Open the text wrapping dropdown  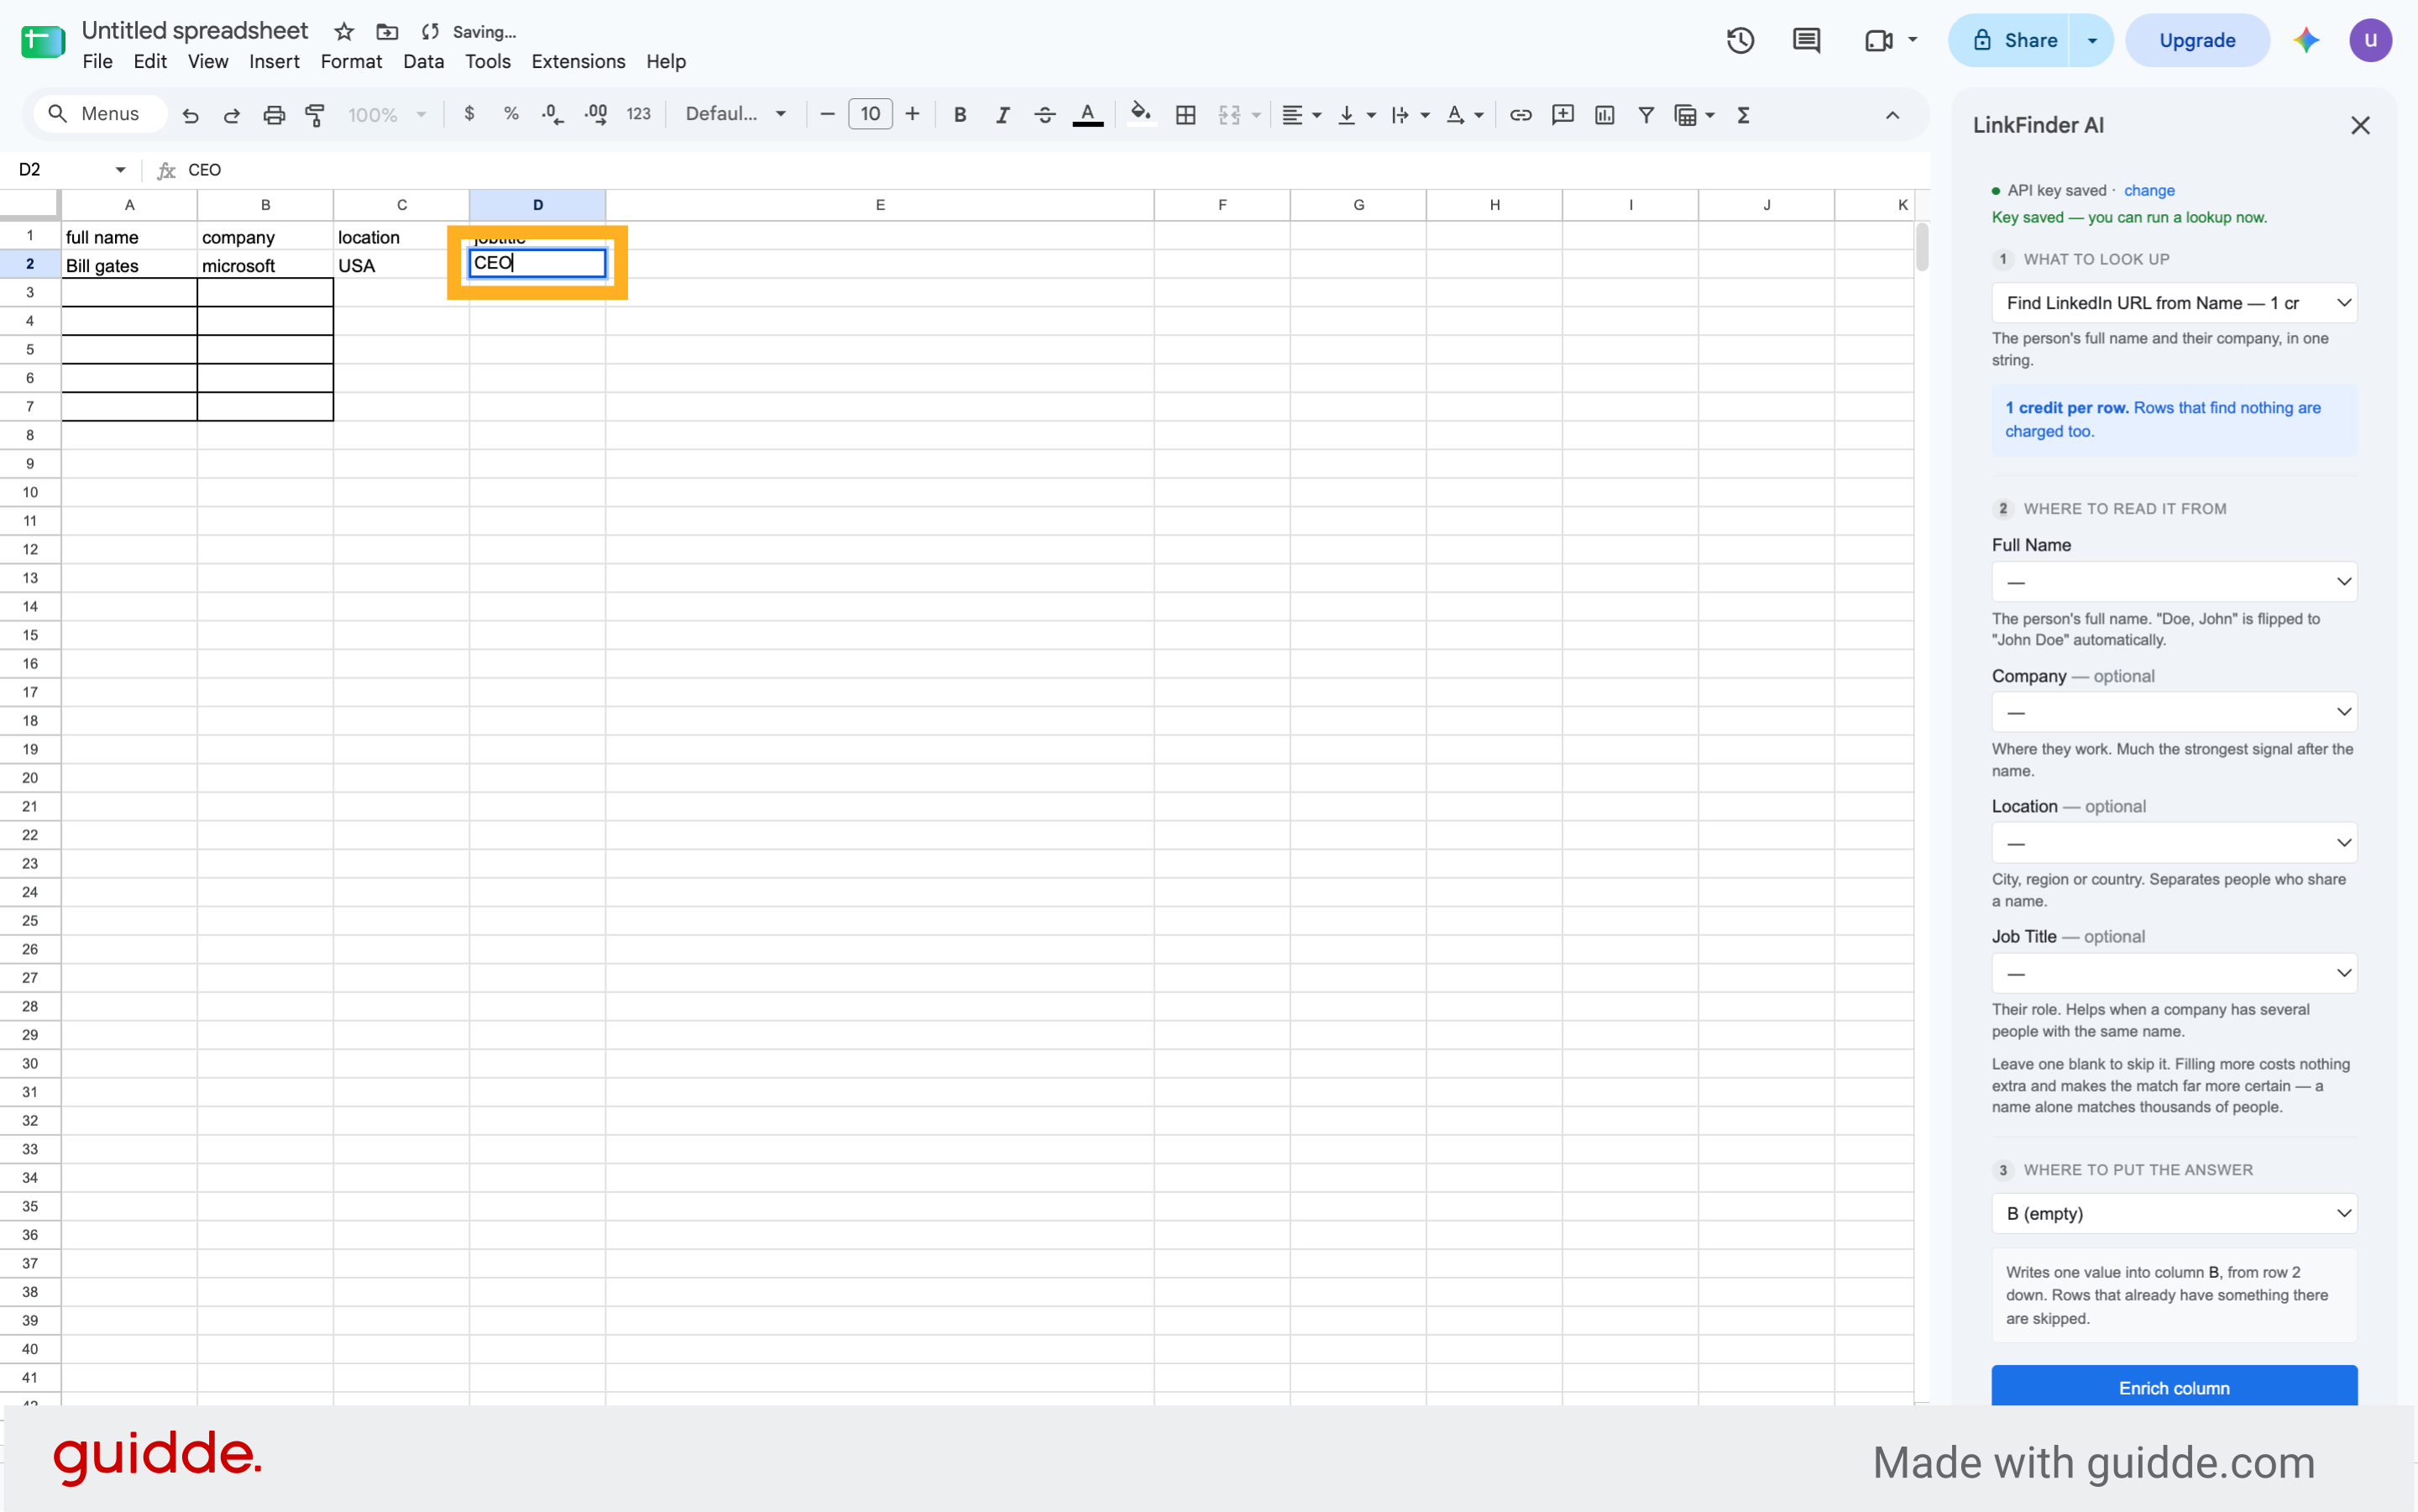click(x=1410, y=115)
